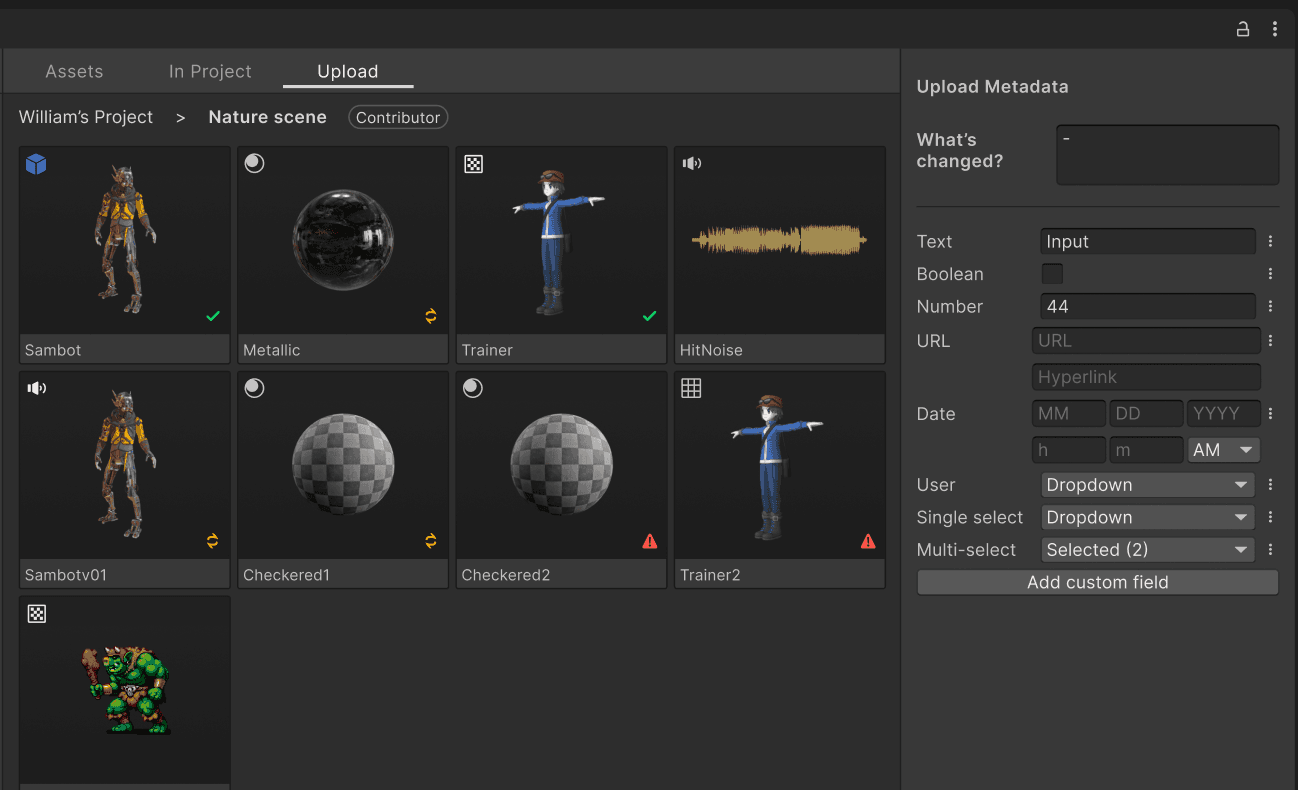
Task: Open William's Project via the breadcrumb link
Action: [86, 117]
